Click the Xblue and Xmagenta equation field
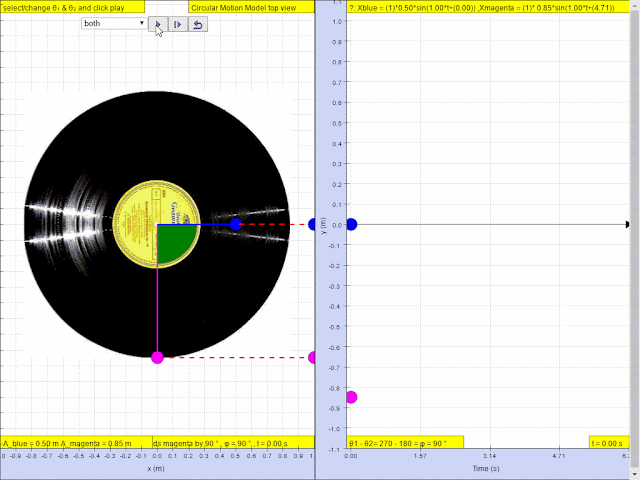Viewport: 640px width, 480px height. [x=488, y=7]
